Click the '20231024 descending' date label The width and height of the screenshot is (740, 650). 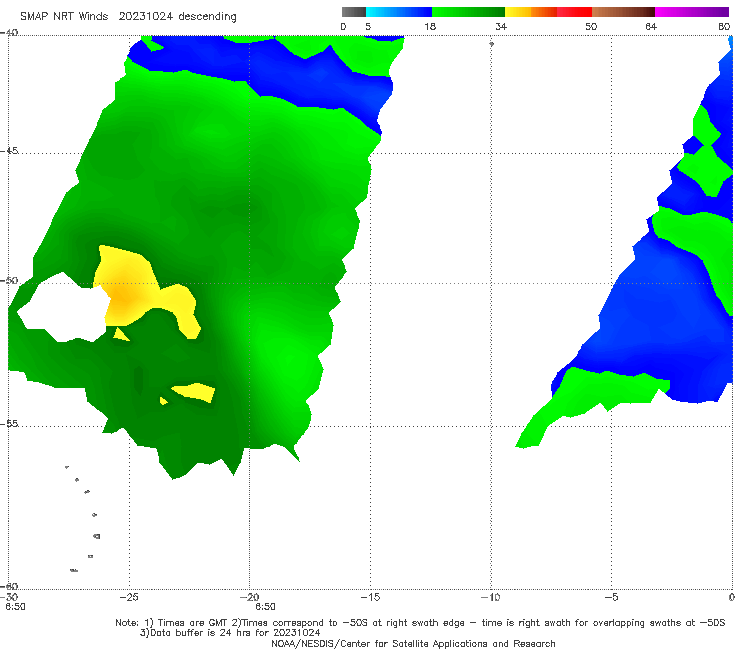coord(177,16)
